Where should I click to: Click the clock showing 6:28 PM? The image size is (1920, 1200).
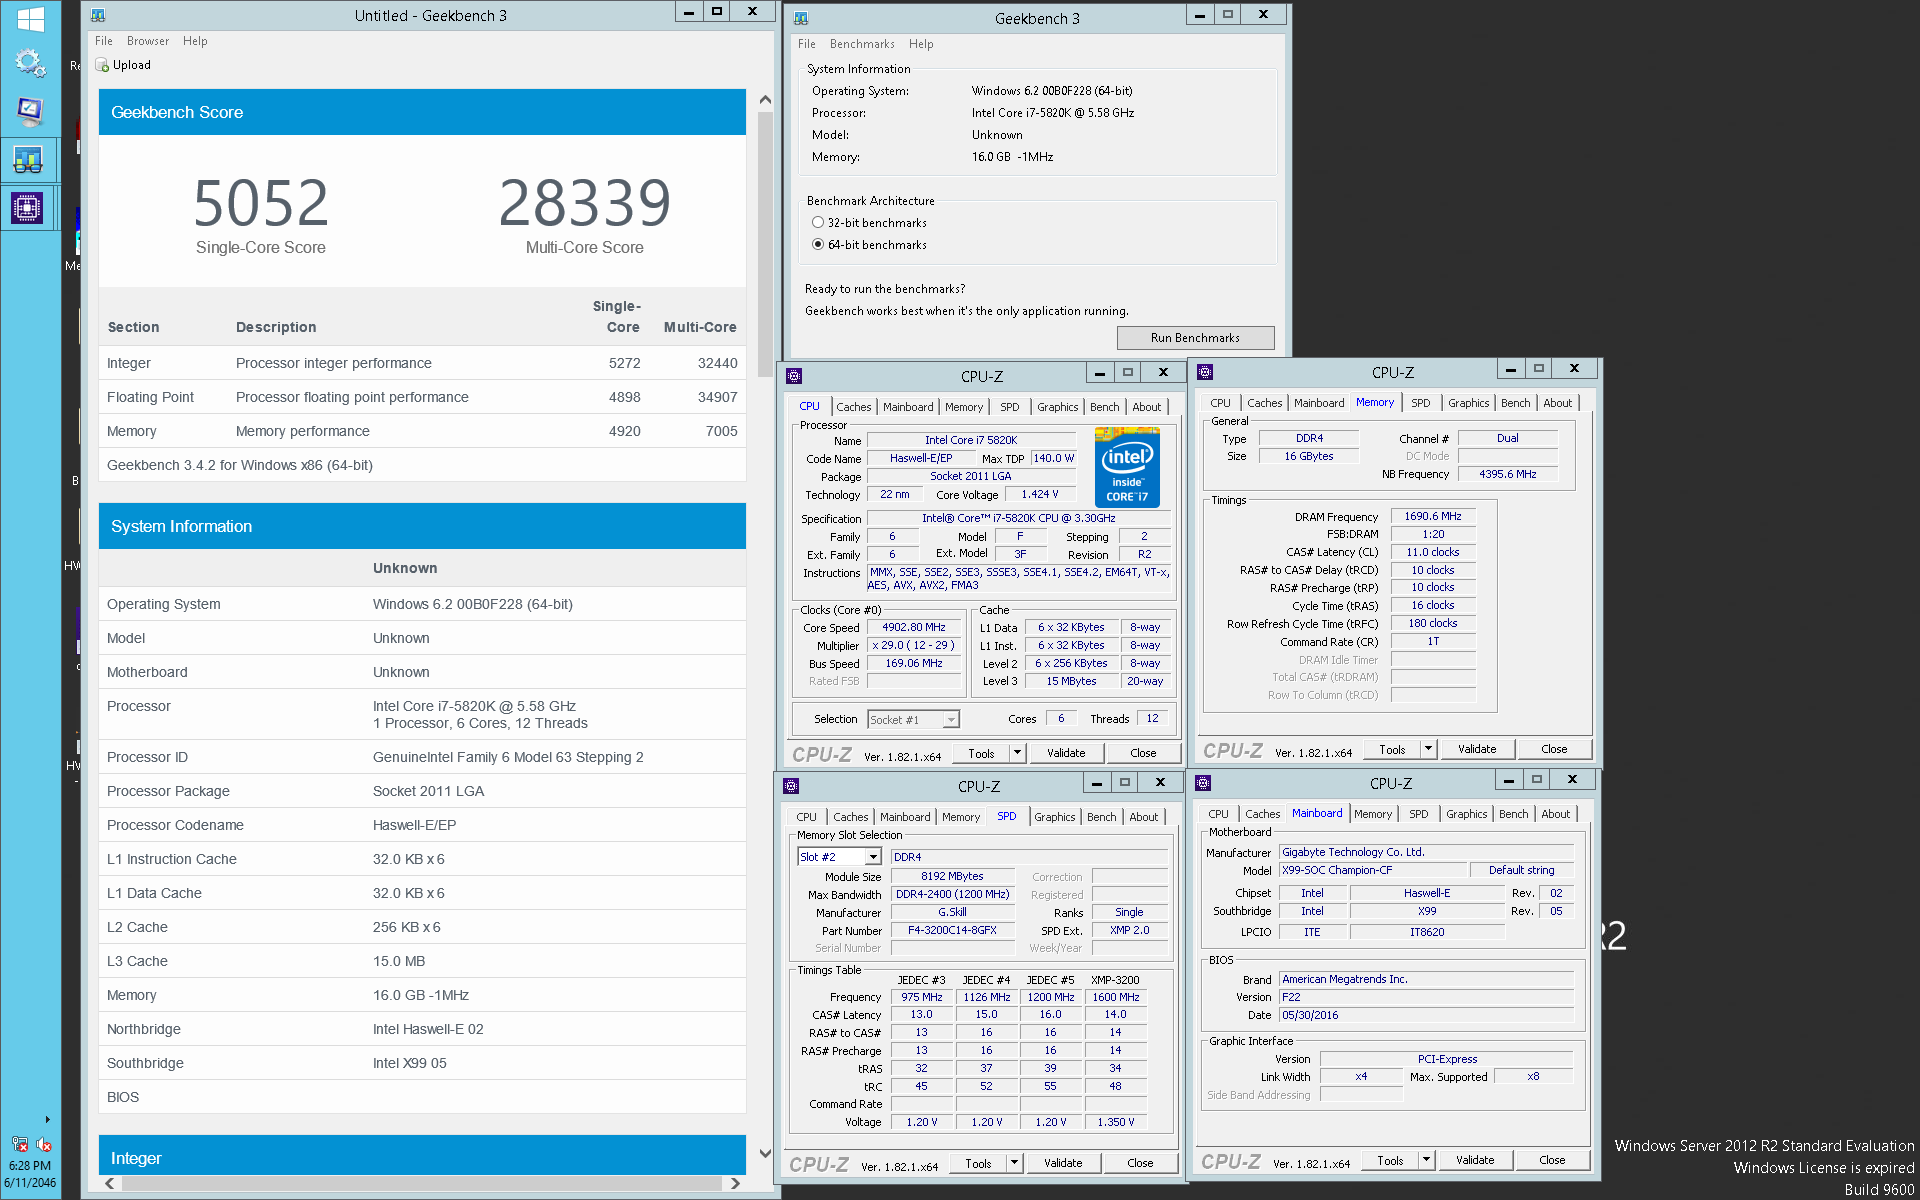point(30,1166)
